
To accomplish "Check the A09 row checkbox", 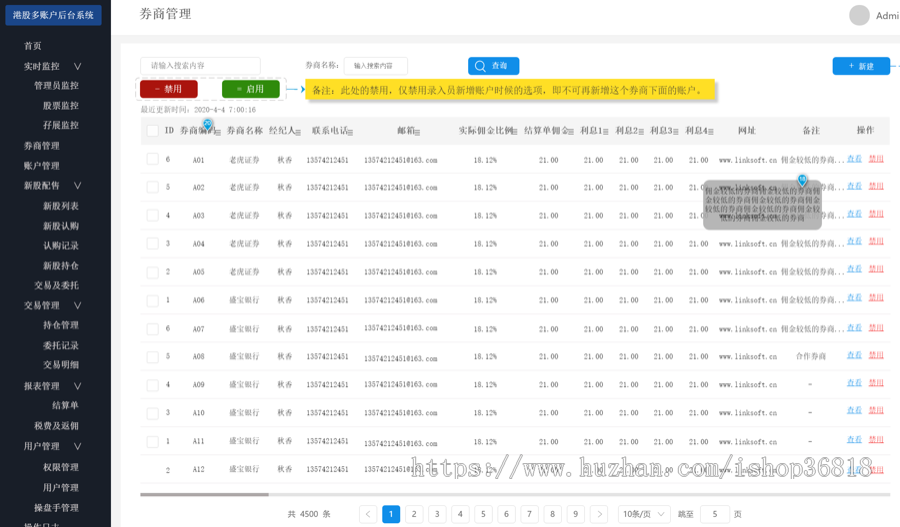I will [153, 385].
